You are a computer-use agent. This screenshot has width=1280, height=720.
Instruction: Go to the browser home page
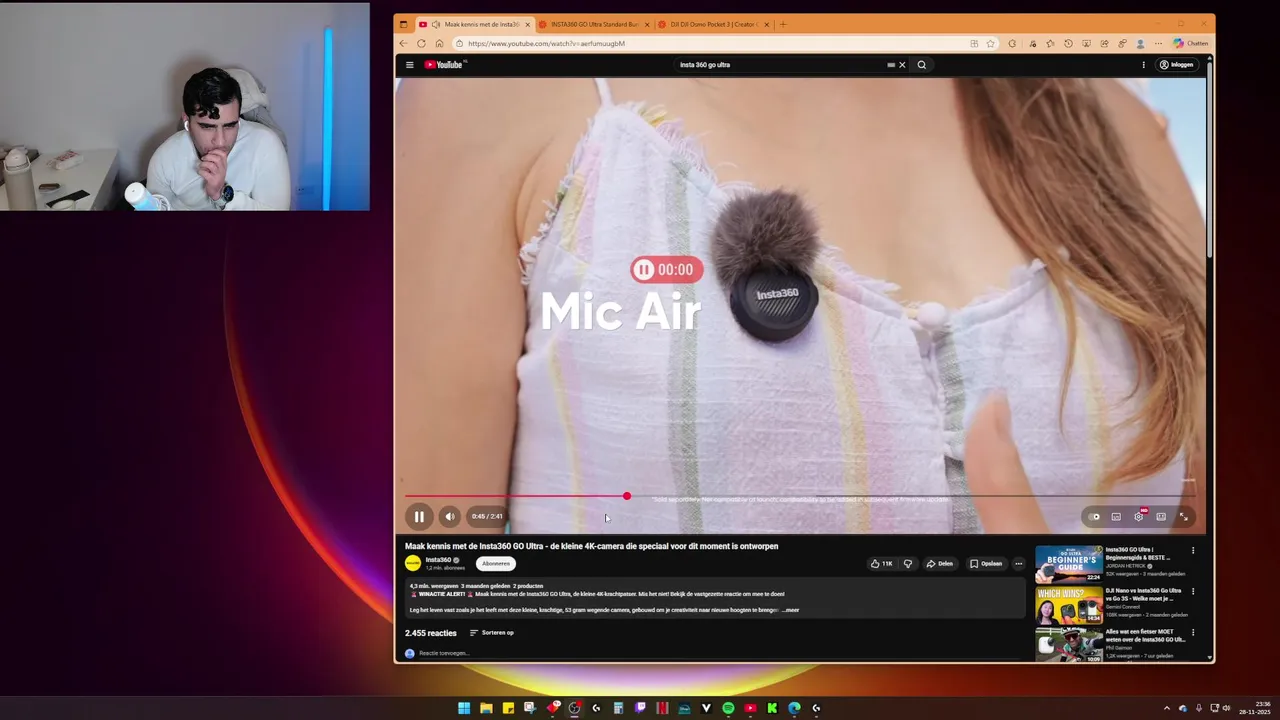(439, 44)
